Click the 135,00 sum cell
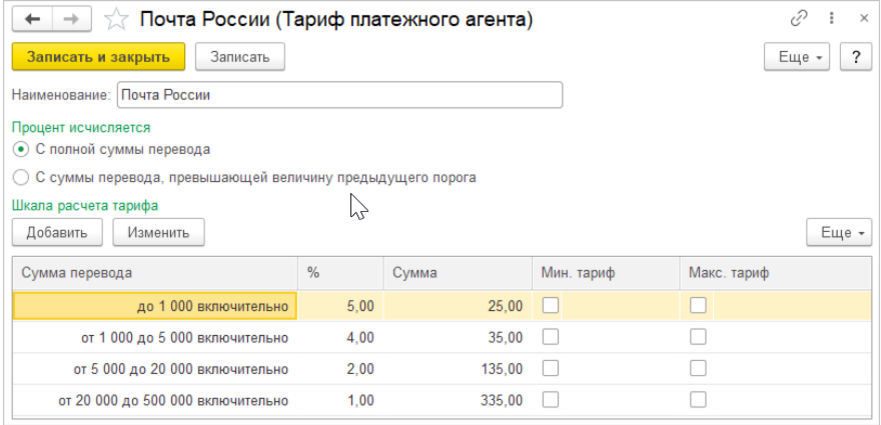Image resolution: width=881 pixels, height=425 pixels. pyautogui.click(x=458, y=369)
